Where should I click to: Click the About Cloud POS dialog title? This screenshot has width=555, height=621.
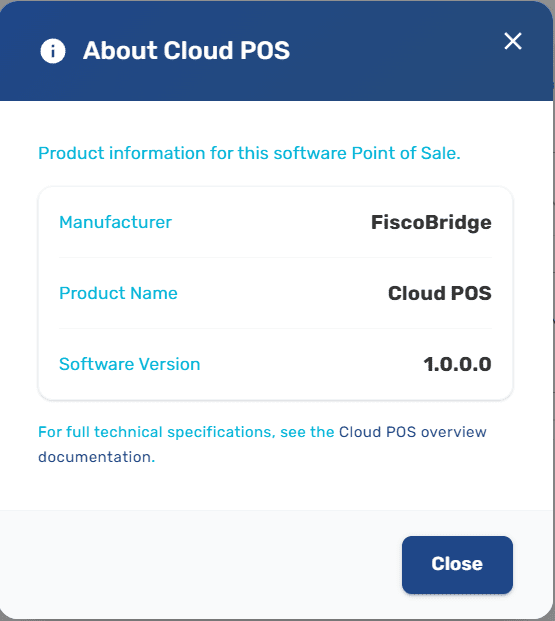[x=186, y=51]
